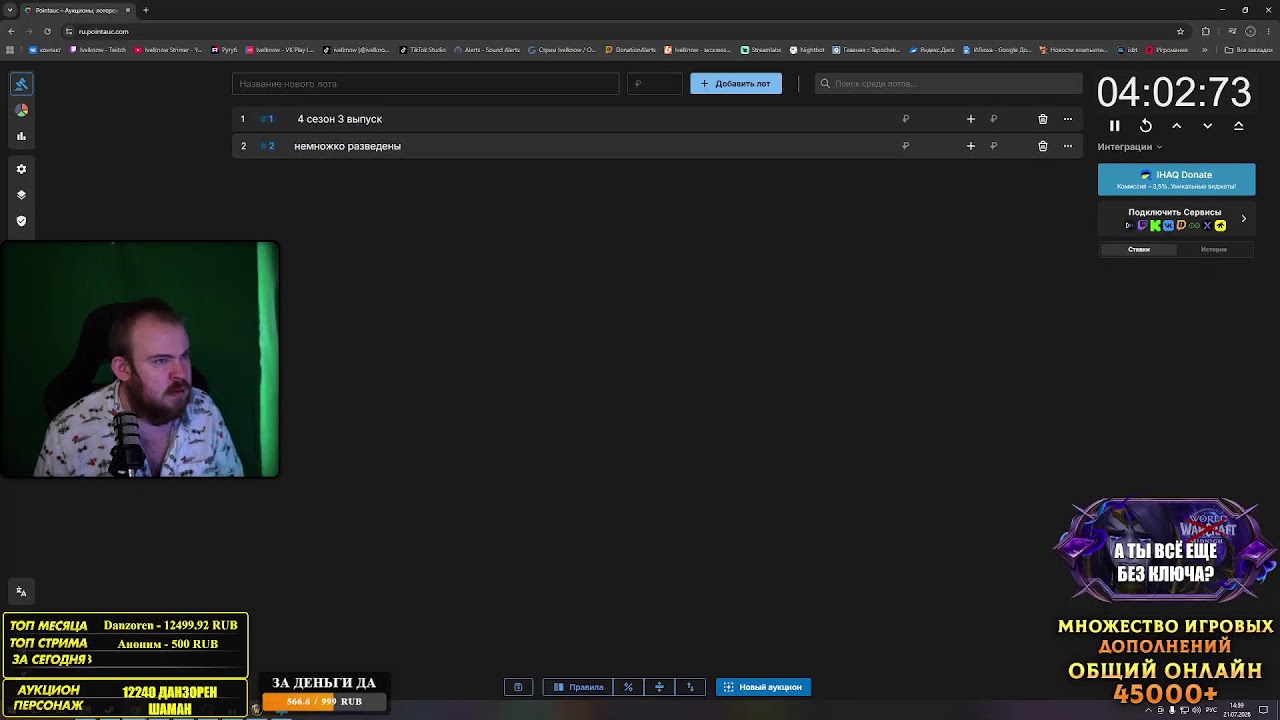Open the IHAQ Donate integration banner
The image size is (1280, 720).
pos(1176,179)
